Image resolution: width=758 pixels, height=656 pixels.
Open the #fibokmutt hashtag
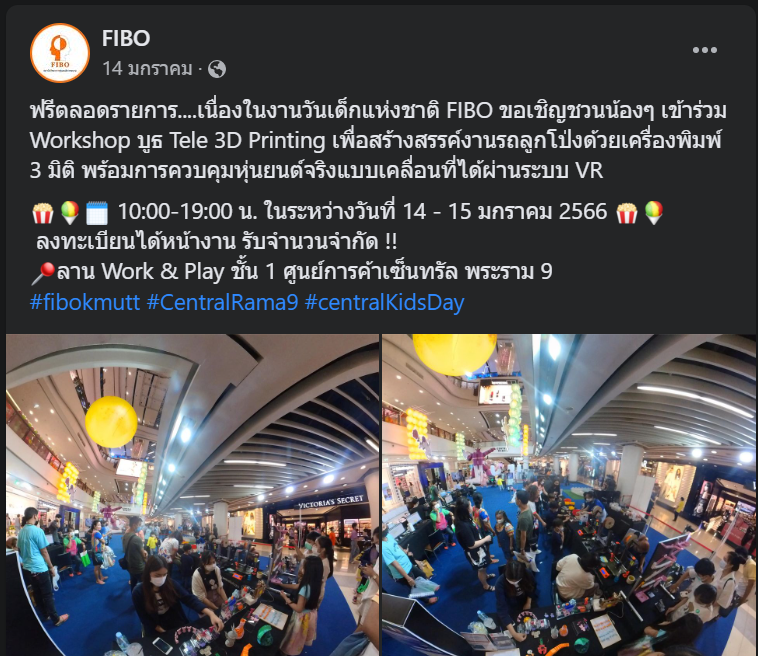point(85,302)
